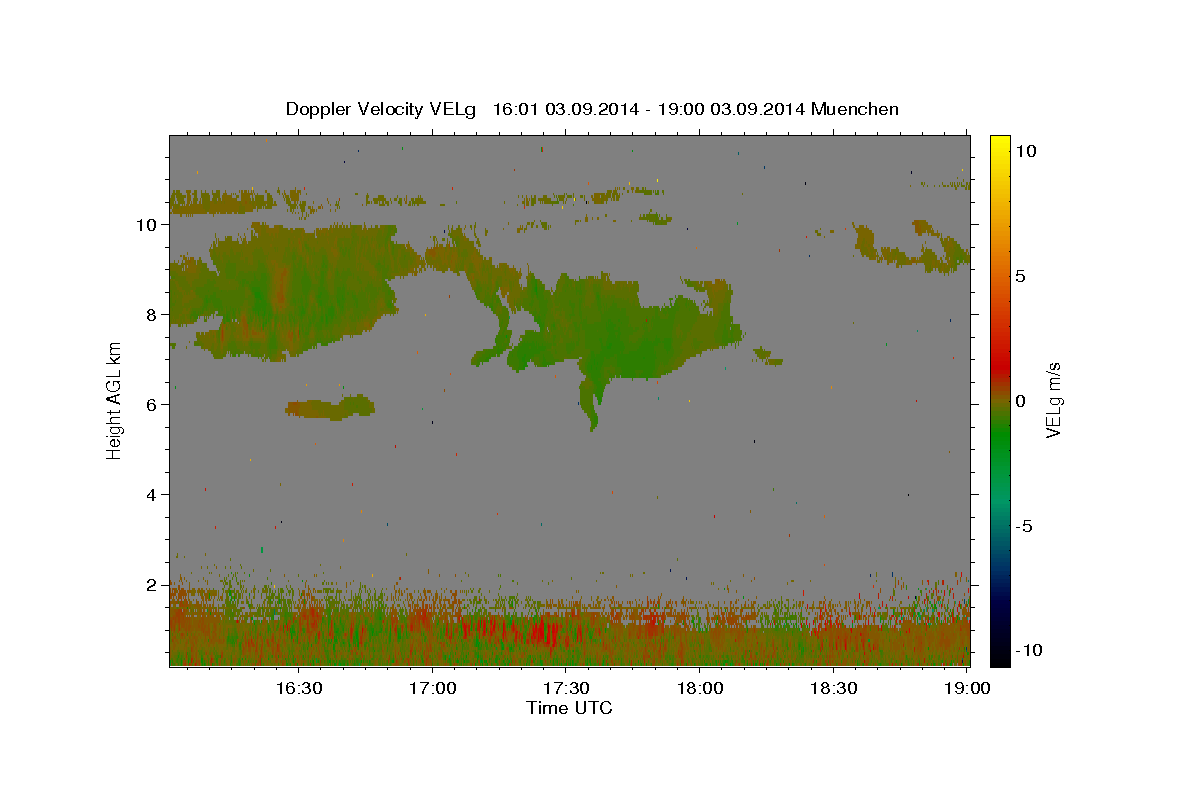Click the colorbar tick label 5

[1020, 276]
